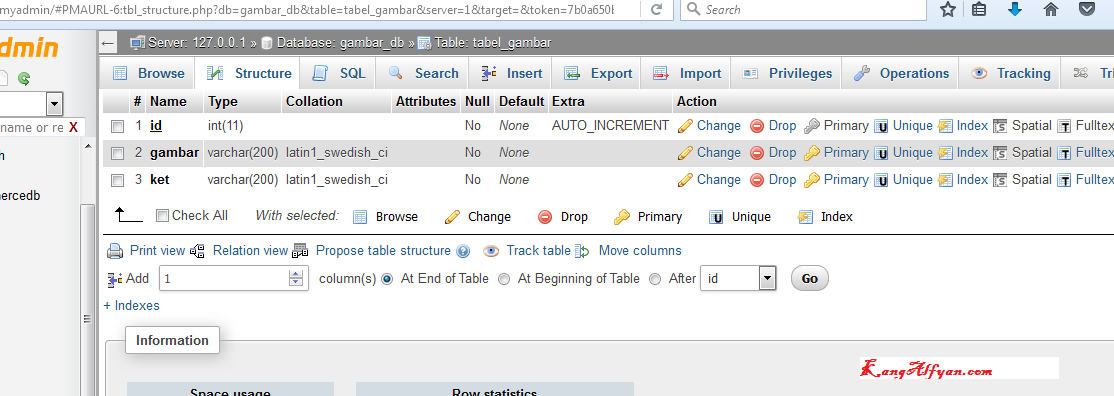This screenshot has height=396, width=1114.
Task: Click Table: tabel_gambar breadcrumb link
Action: [x=493, y=43]
